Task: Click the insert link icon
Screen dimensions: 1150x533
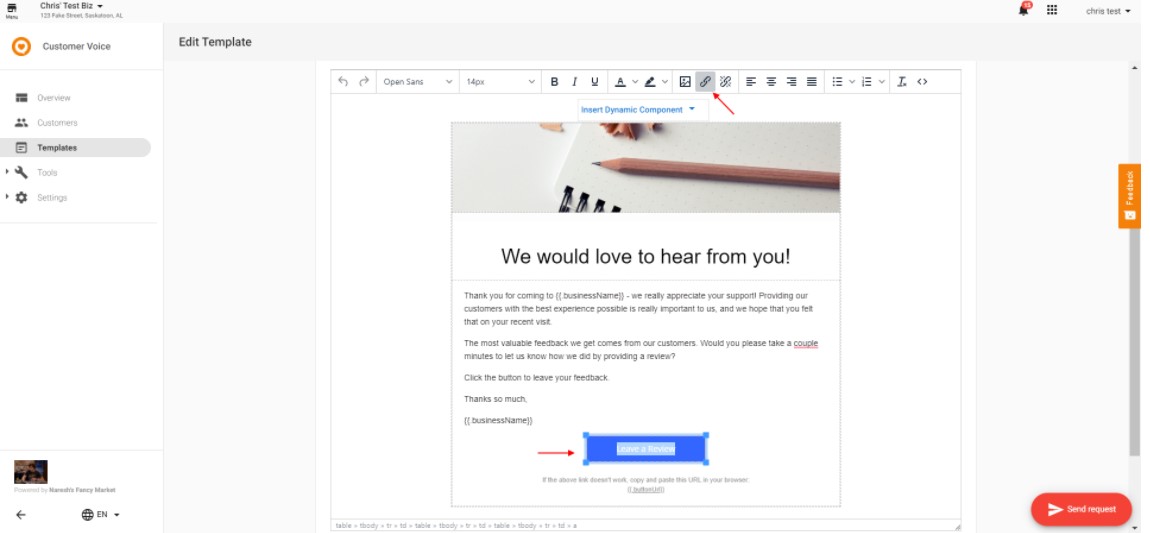Action: click(705, 82)
